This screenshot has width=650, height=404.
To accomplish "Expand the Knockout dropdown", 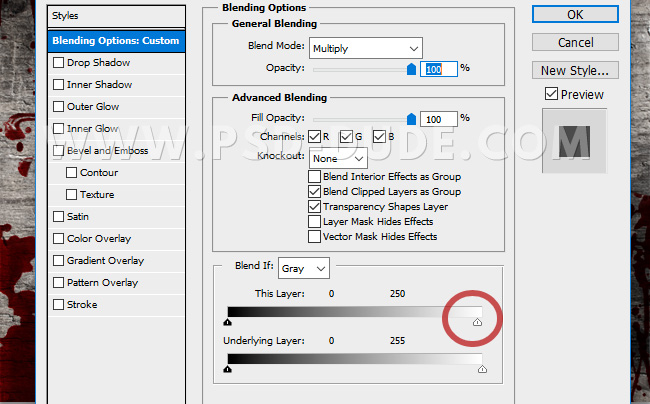I will click(338, 158).
